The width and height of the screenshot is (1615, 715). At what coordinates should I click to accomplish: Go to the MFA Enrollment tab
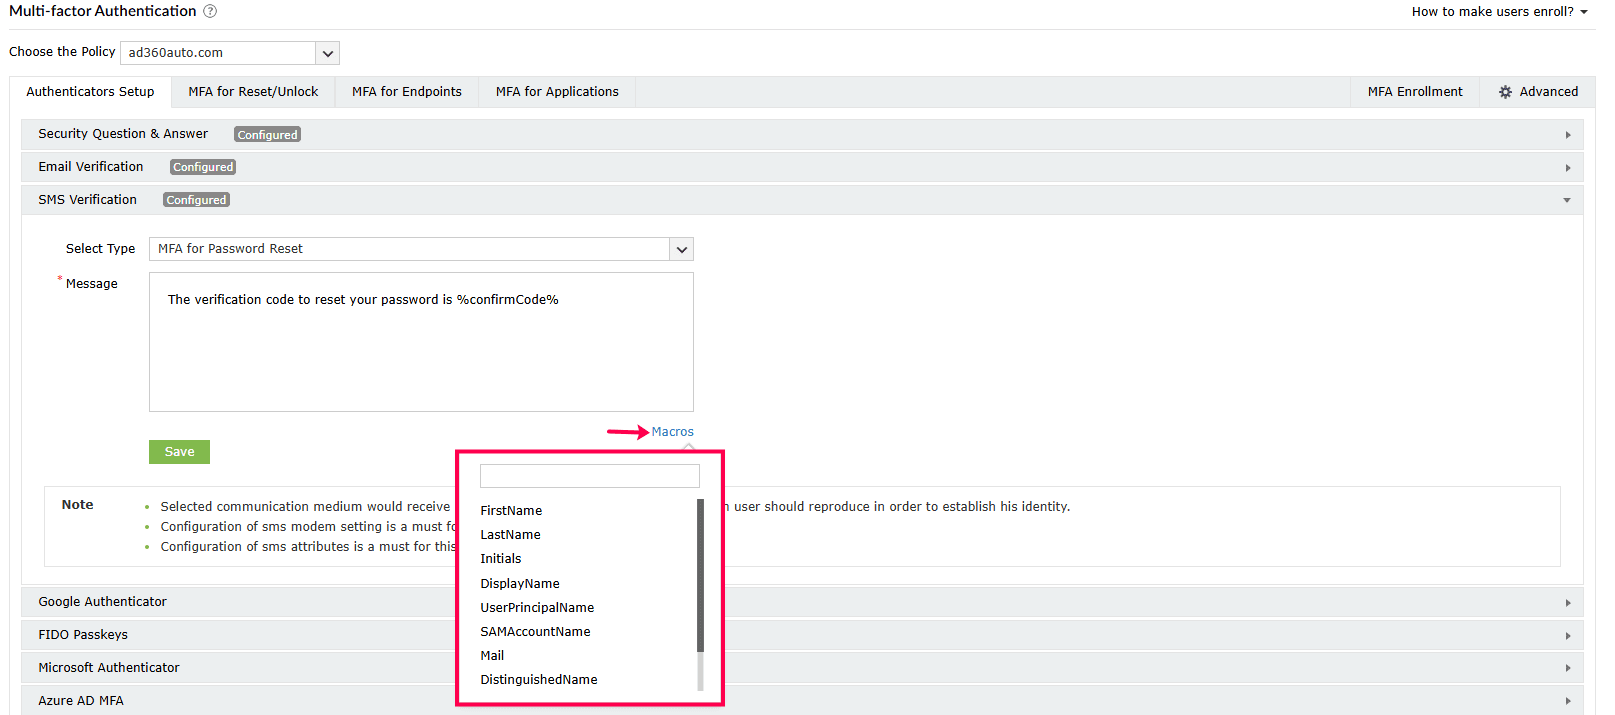[1414, 92]
